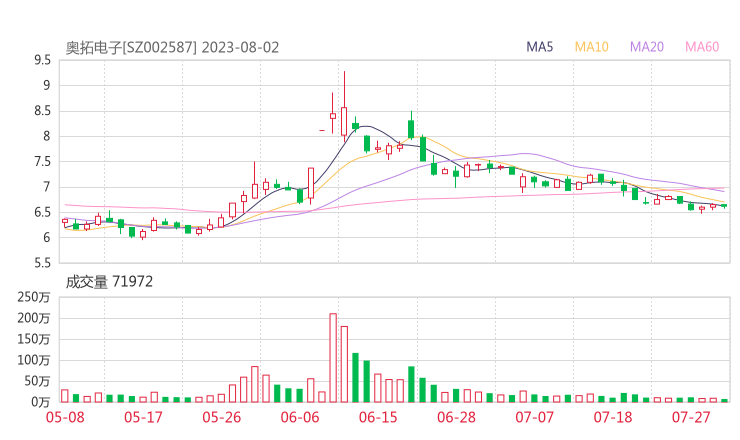
Task: Select the 05-17 date axis label
Action: 143,417
